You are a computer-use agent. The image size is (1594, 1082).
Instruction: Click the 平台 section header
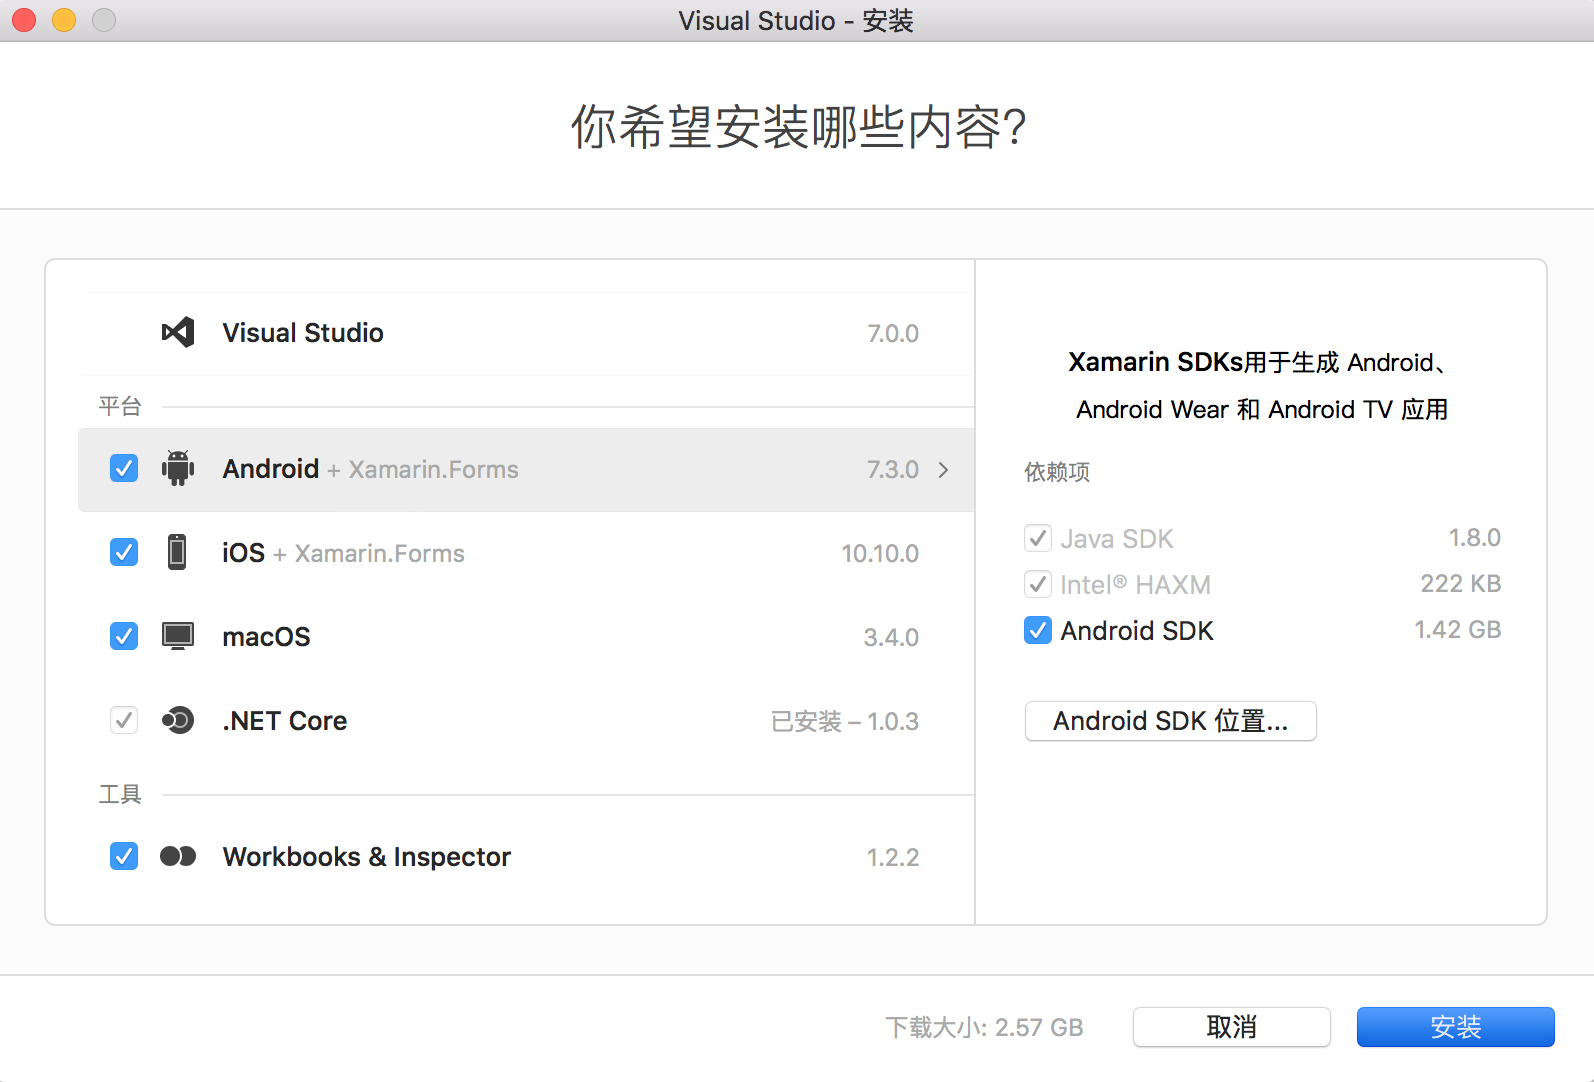coord(120,406)
